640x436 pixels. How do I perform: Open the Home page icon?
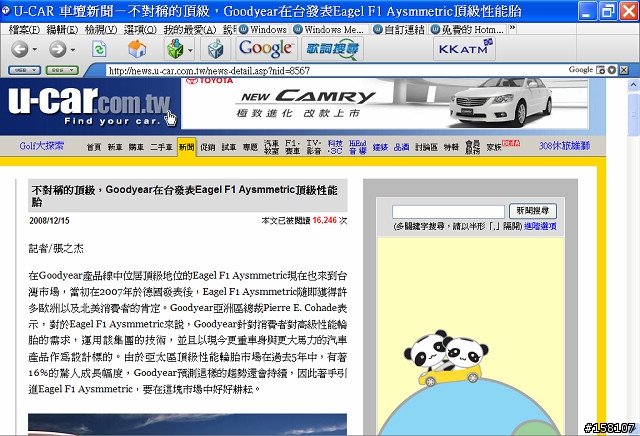pyautogui.click(x=137, y=49)
